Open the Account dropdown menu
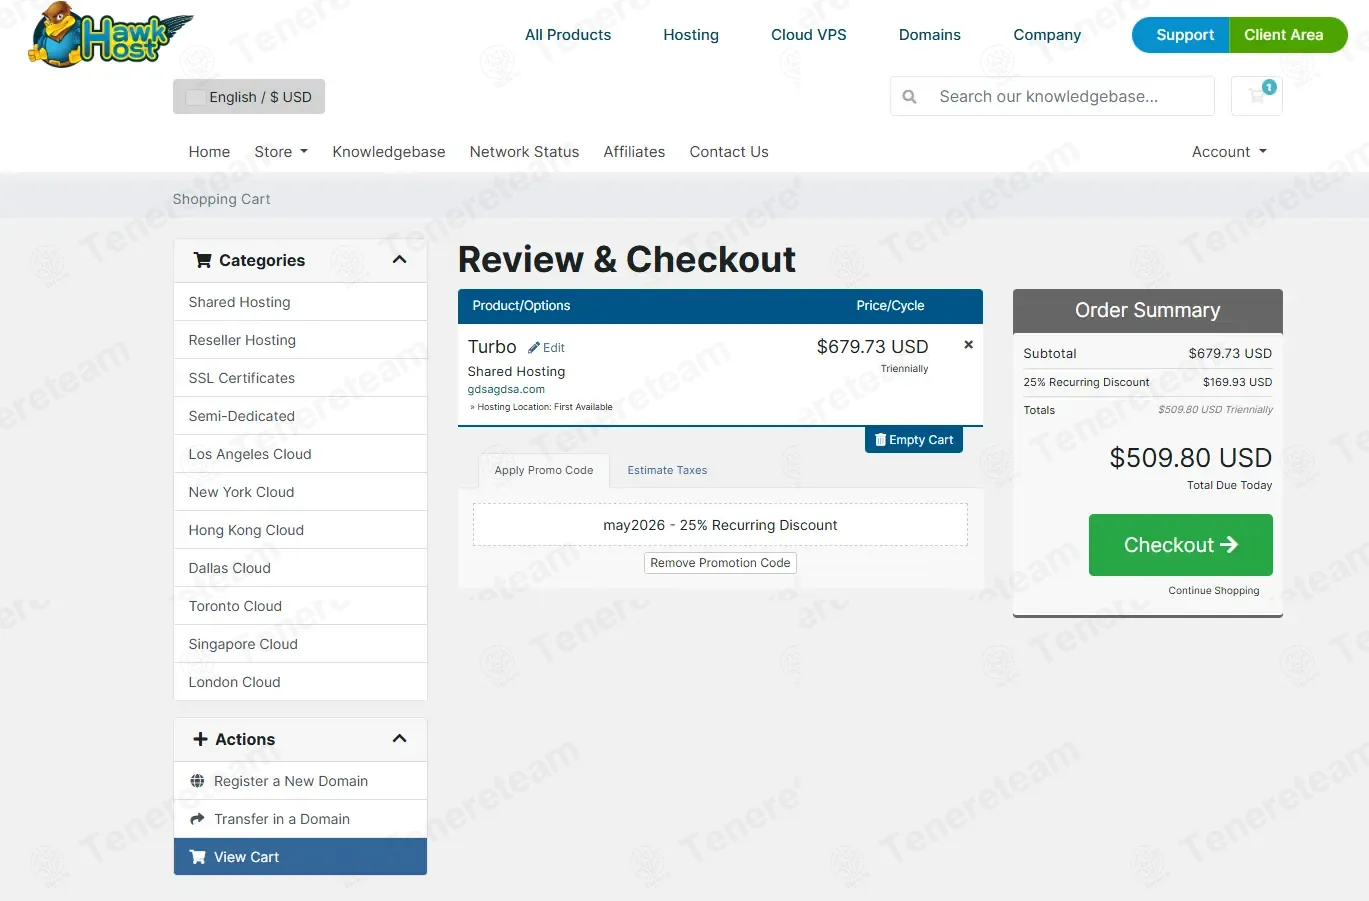The image size is (1369, 901). [1229, 152]
